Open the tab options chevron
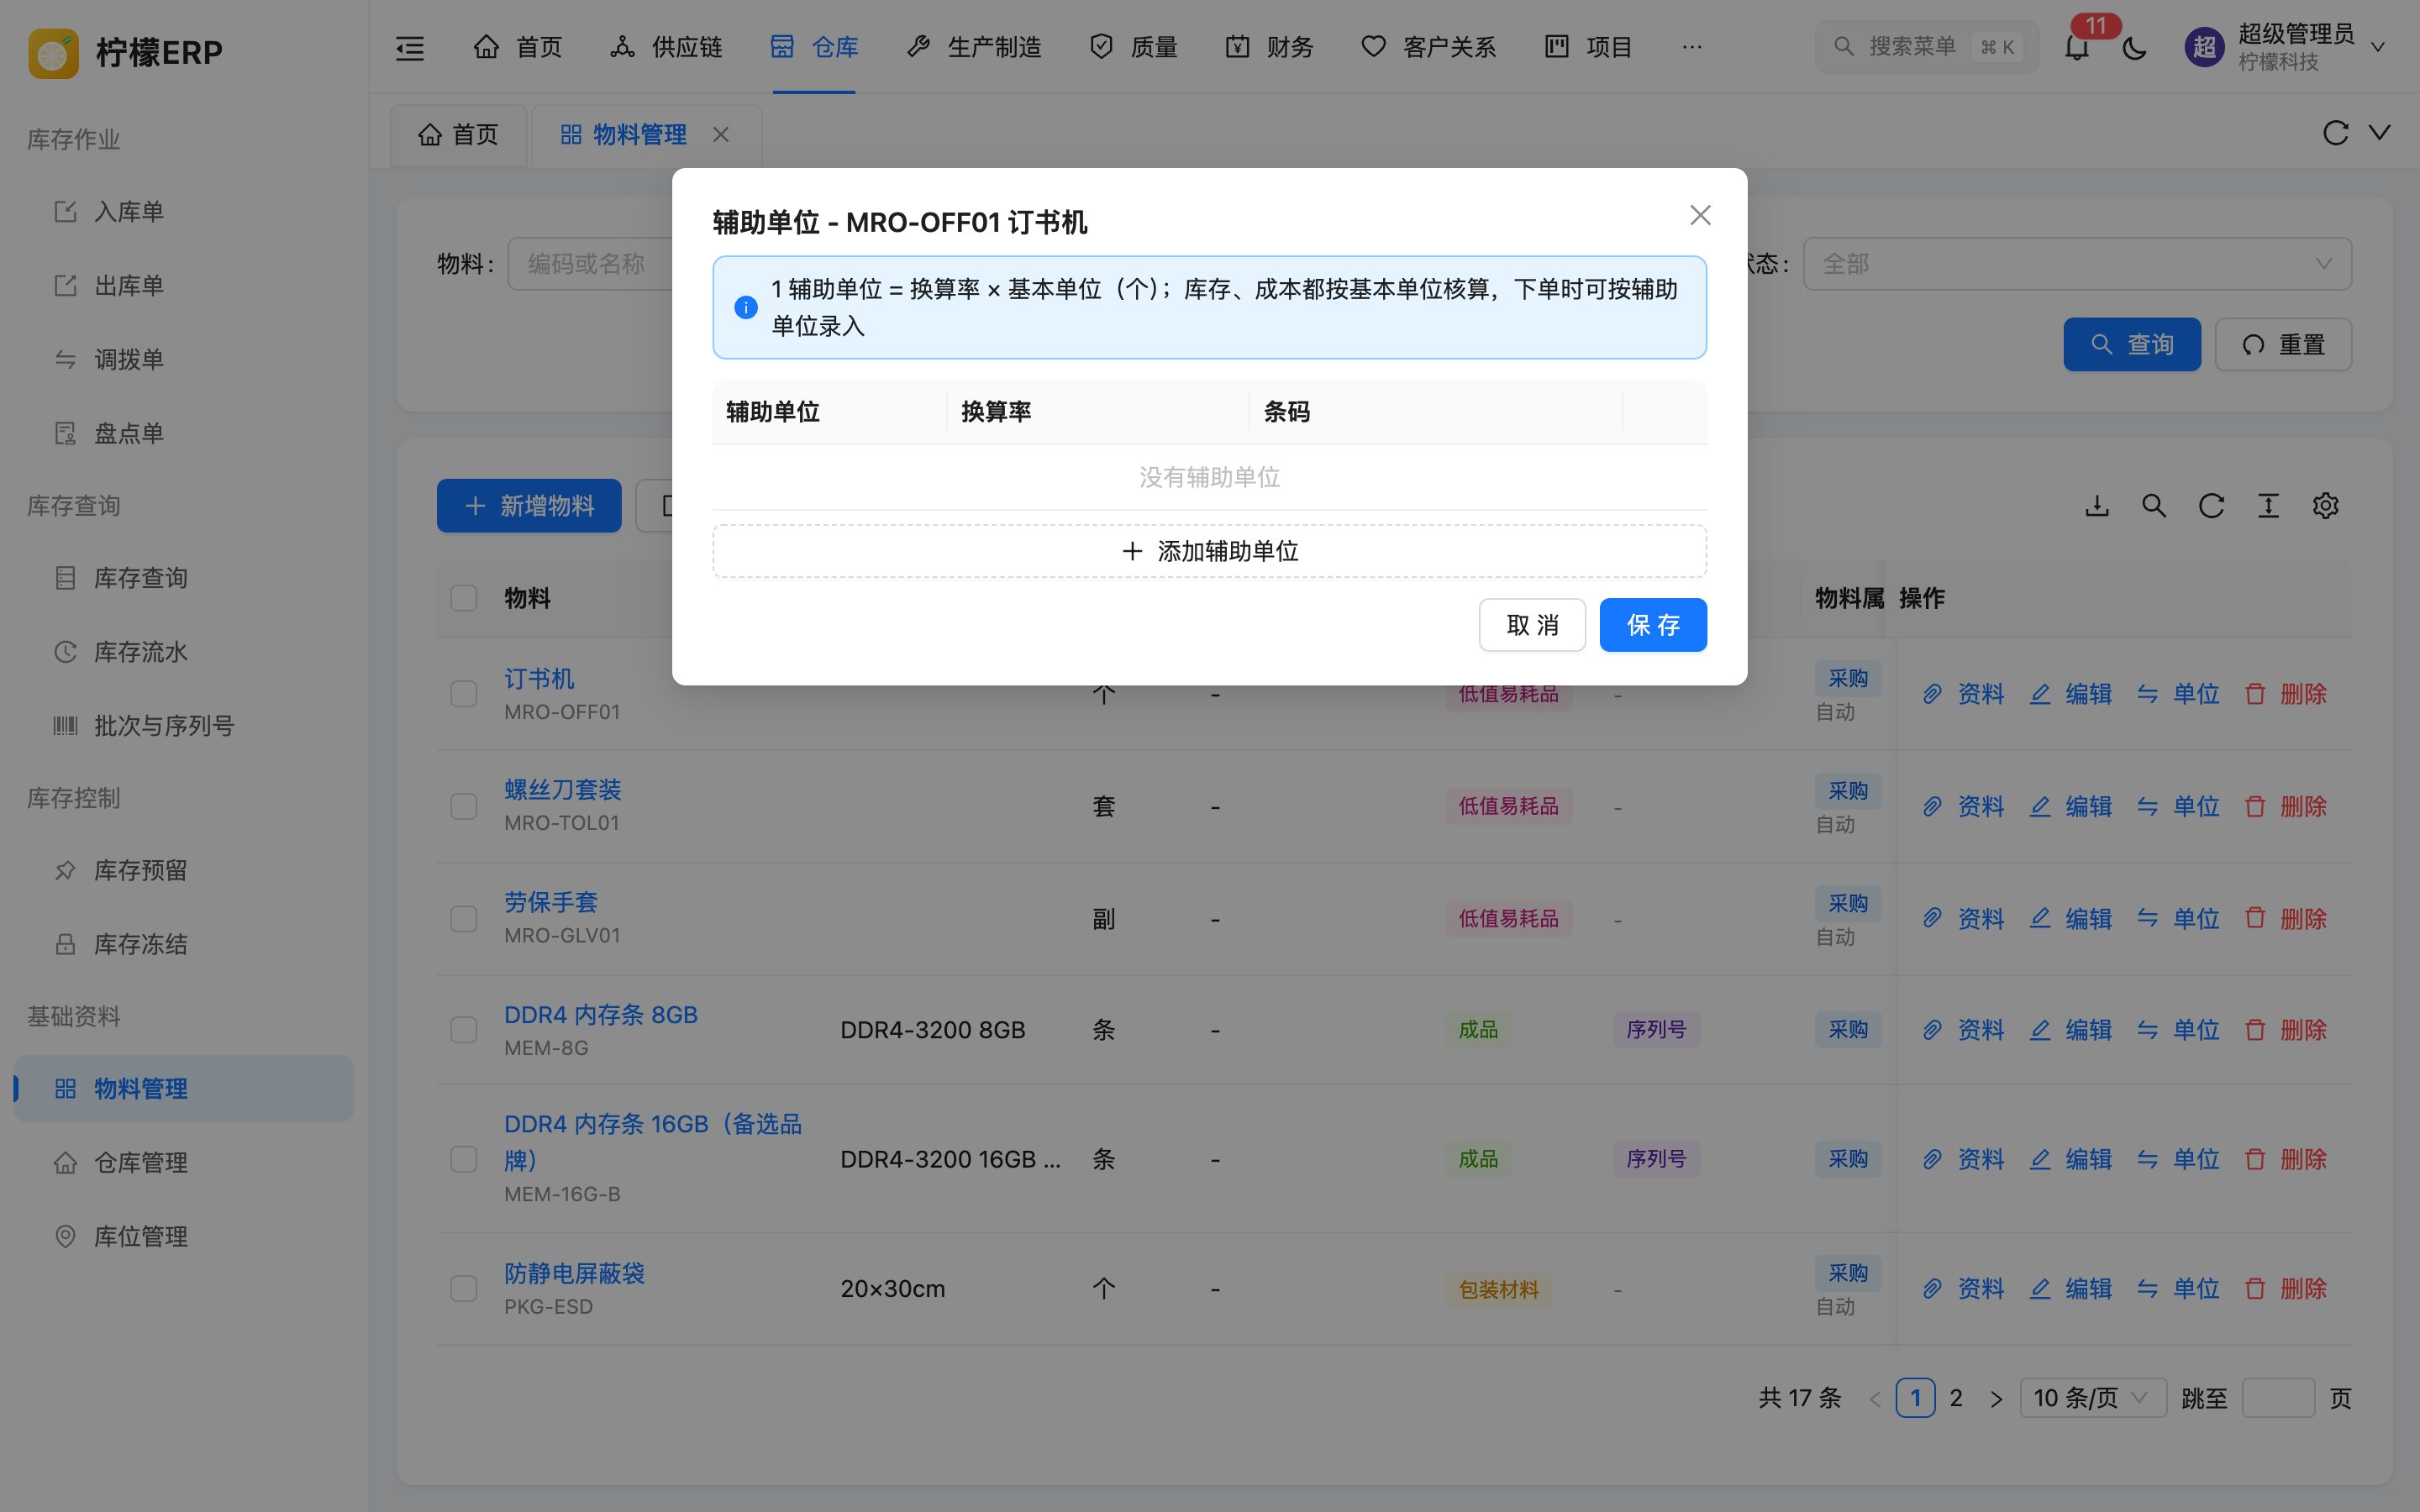The width and height of the screenshot is (2420, 1512). (x=2380, y=133)
